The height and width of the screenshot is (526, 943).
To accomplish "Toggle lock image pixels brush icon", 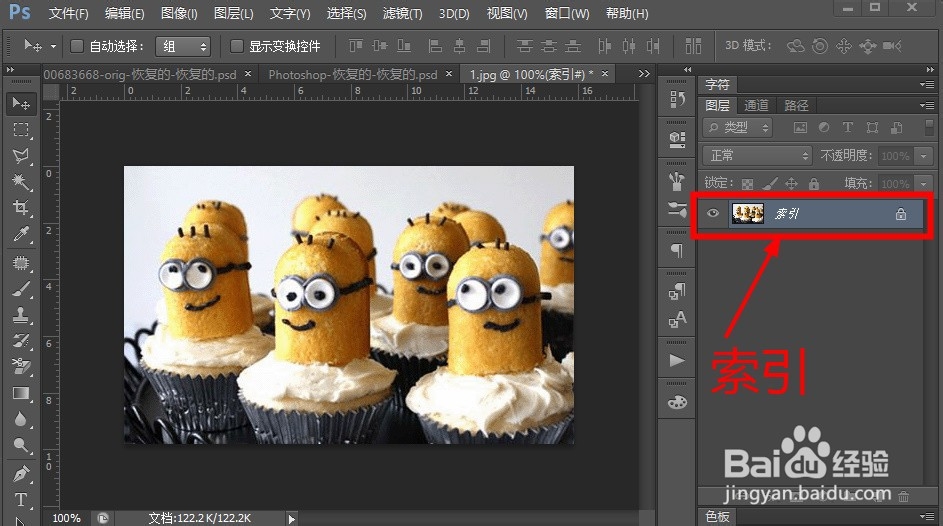I will [770, 184].
